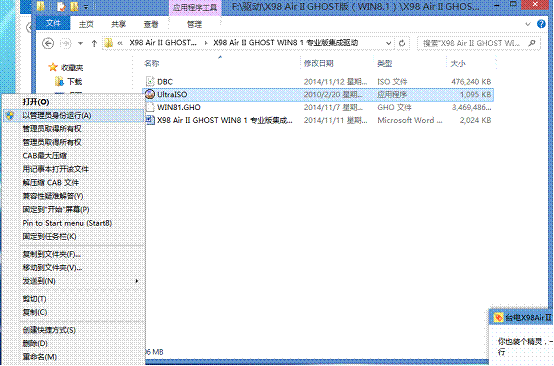Click the New folder quick access icon

click(x=74, y=6)
